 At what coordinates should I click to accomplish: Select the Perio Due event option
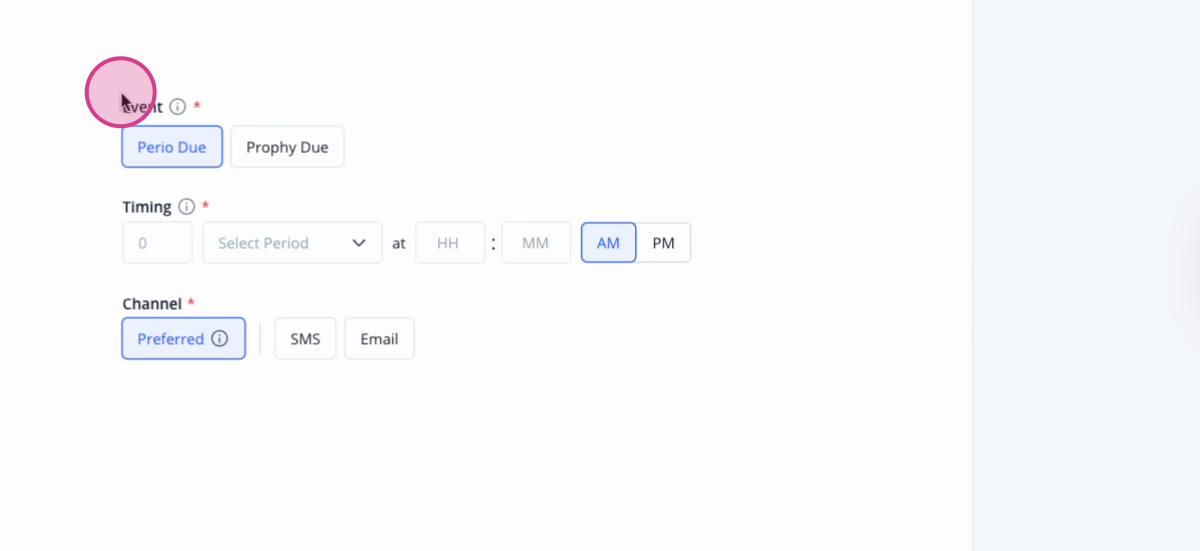tap(172, 147)
